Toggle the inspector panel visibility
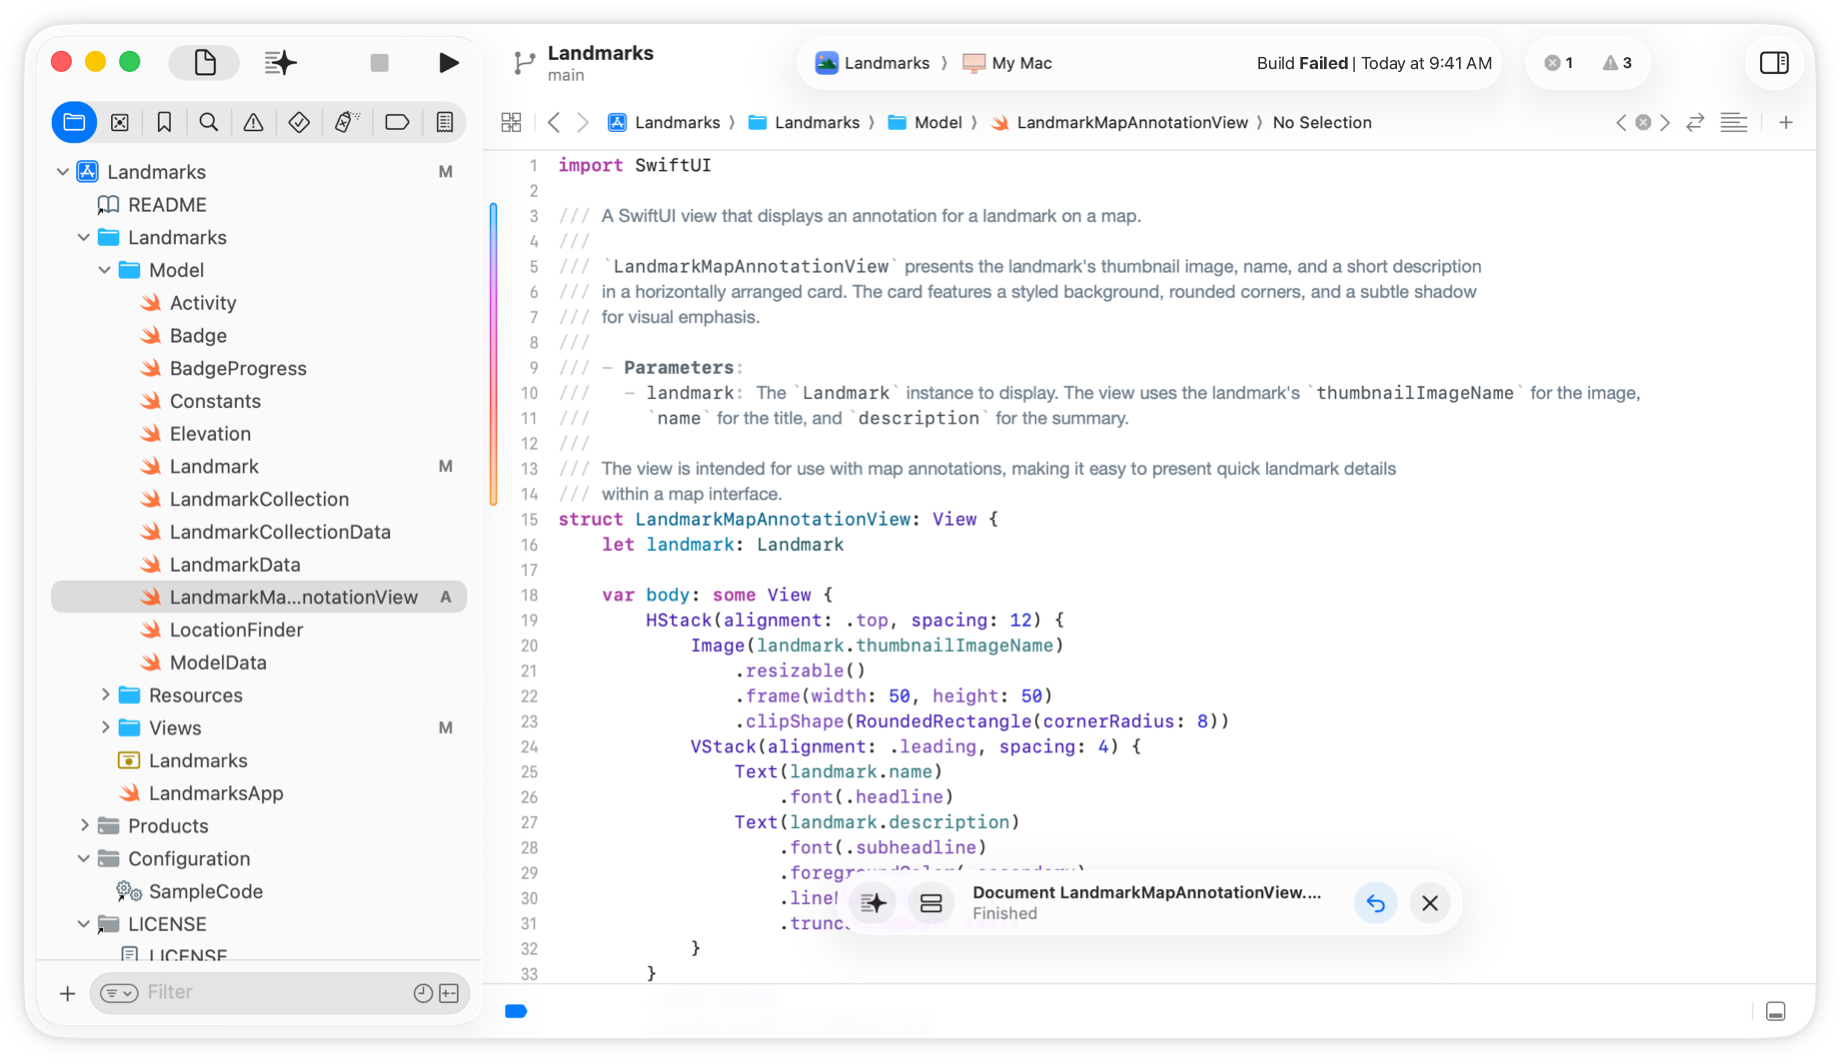Screen dimensions: 1840x1064 [x=1775, y=62]
